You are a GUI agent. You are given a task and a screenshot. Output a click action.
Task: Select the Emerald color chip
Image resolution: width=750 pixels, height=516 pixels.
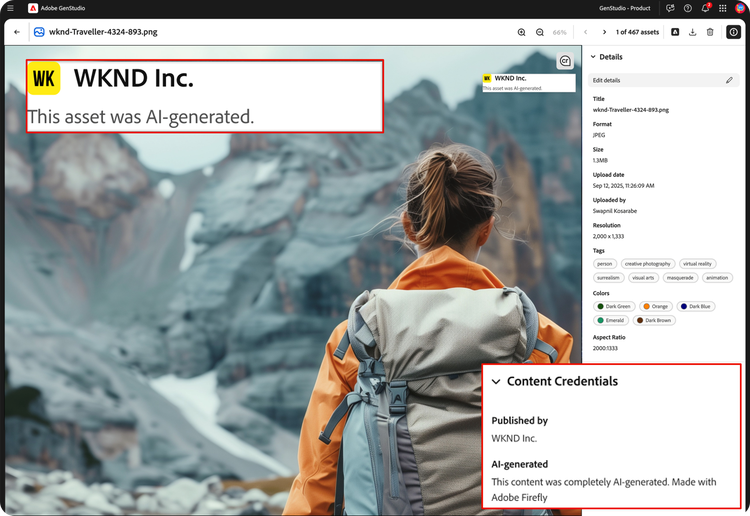coord(611,320)
